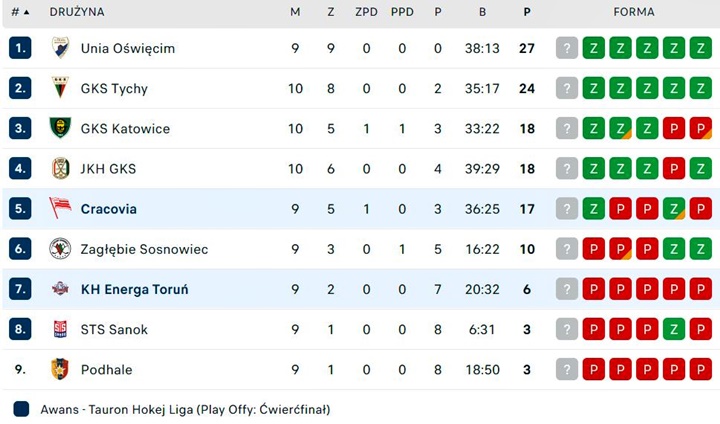Open the KH Energa Toruń team link
This screenshot has width=720, height=424.
point(135,289)
